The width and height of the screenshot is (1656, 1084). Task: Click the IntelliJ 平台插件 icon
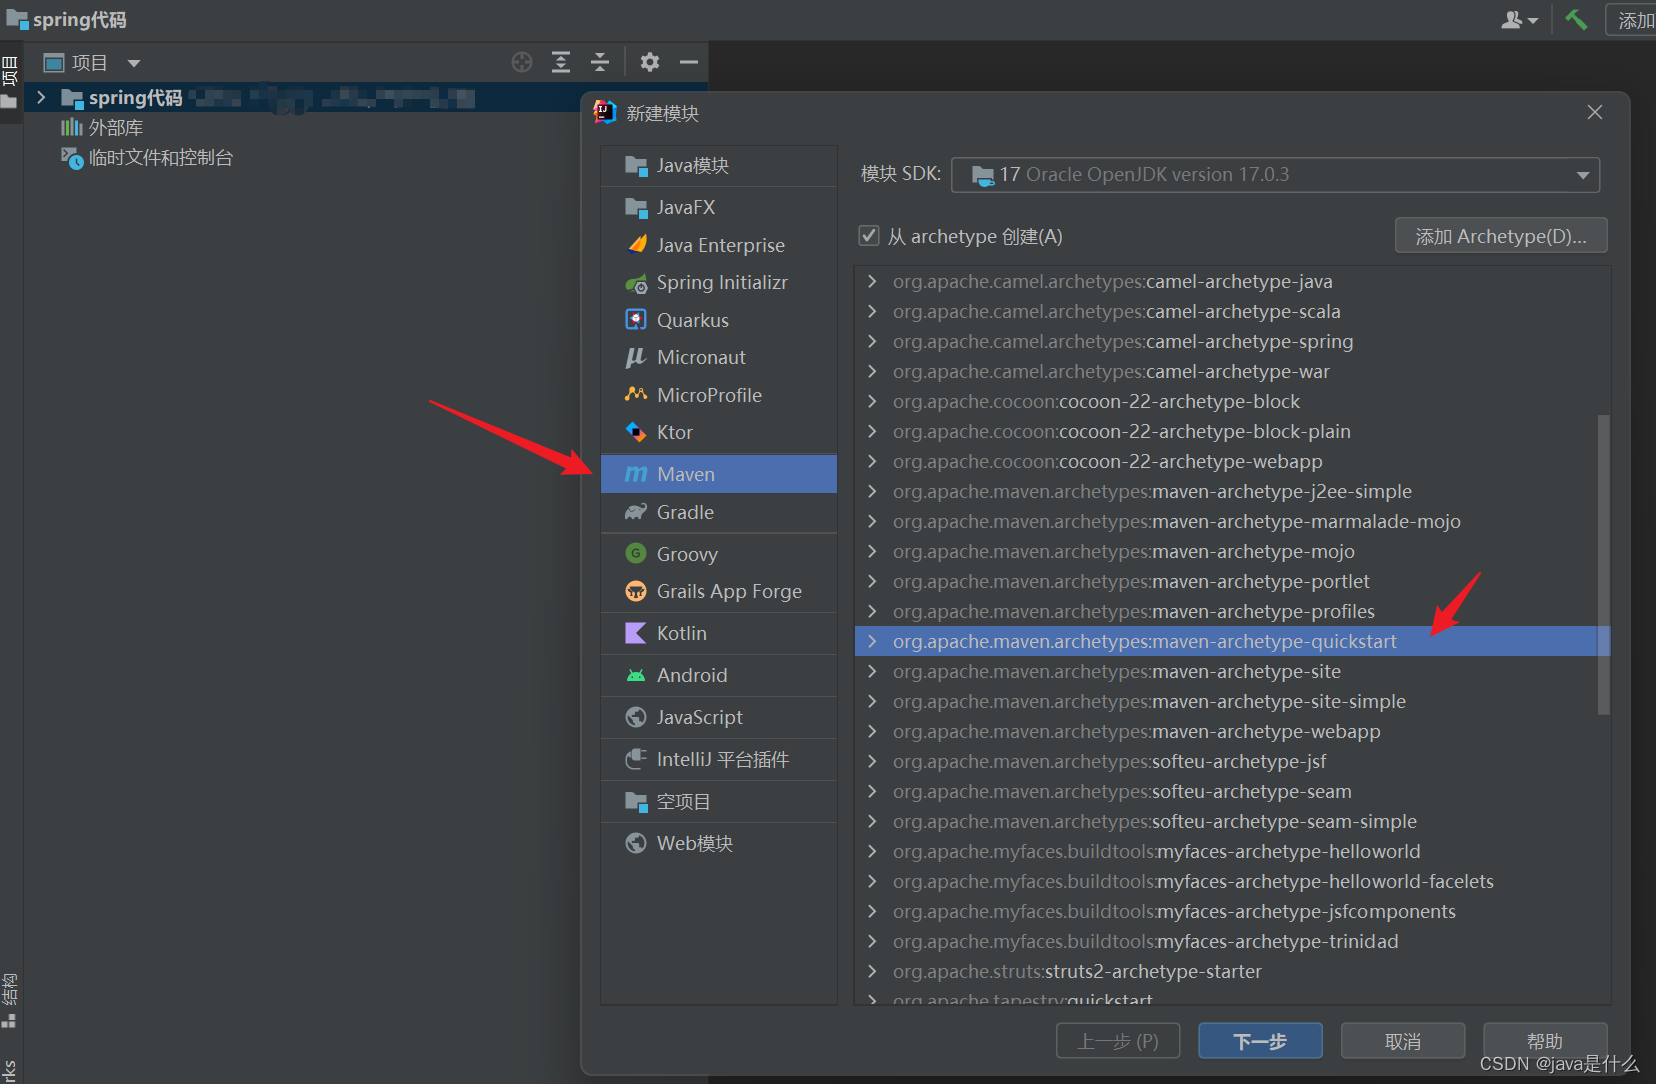[636, 759]
